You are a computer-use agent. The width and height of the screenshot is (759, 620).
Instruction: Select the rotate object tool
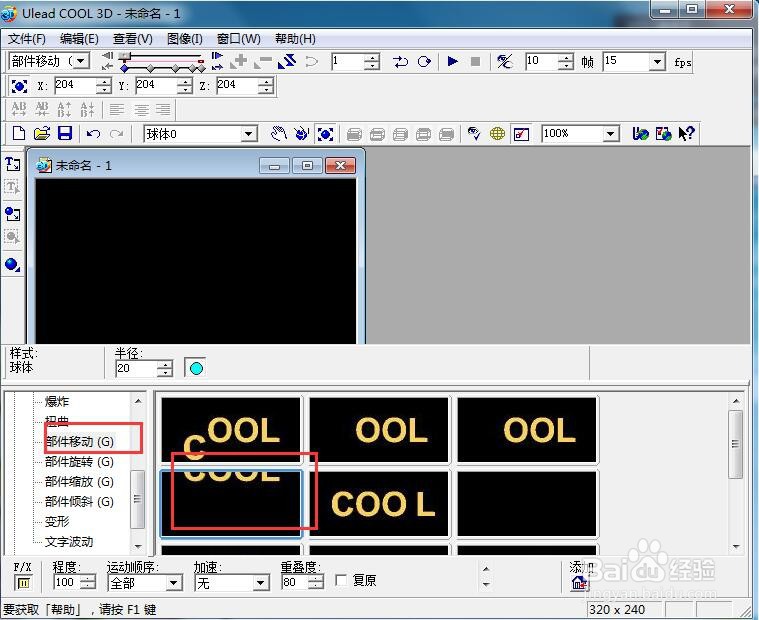click(x=302, y=133)
